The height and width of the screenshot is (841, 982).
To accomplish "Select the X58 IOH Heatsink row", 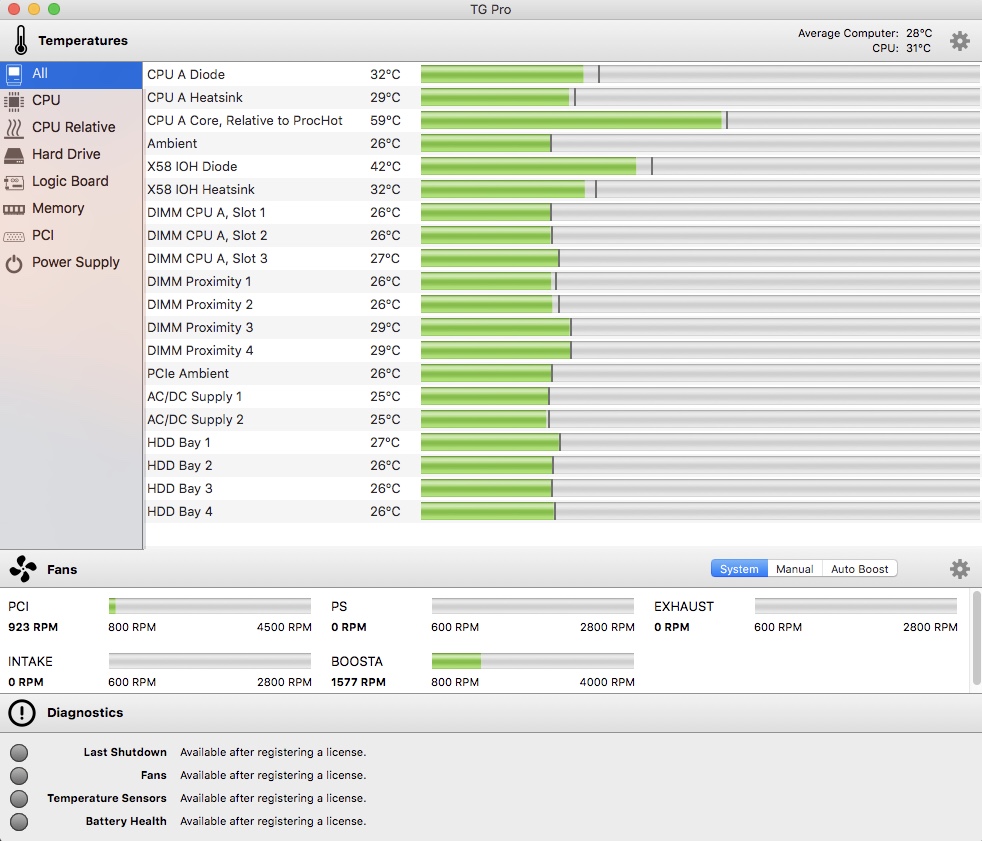I will (562, 190).
